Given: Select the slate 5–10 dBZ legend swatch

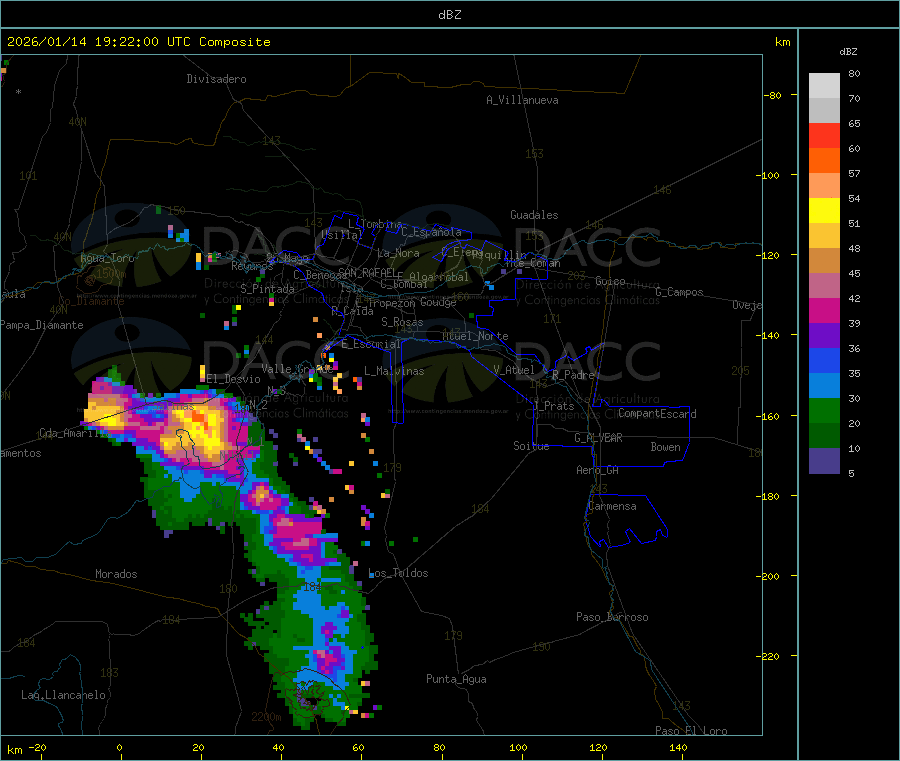Looking at the screenshot, I should click(824, 461).
